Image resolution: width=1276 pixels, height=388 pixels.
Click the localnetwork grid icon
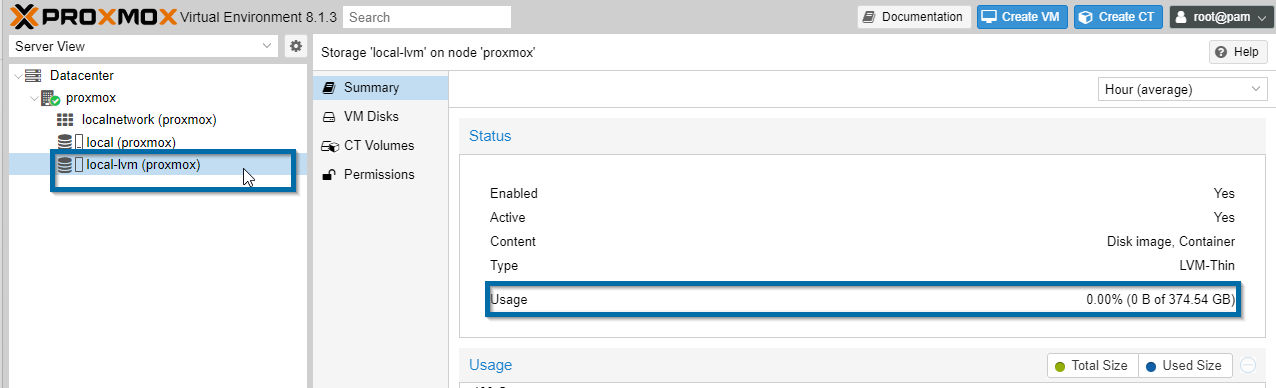[65, 119]
